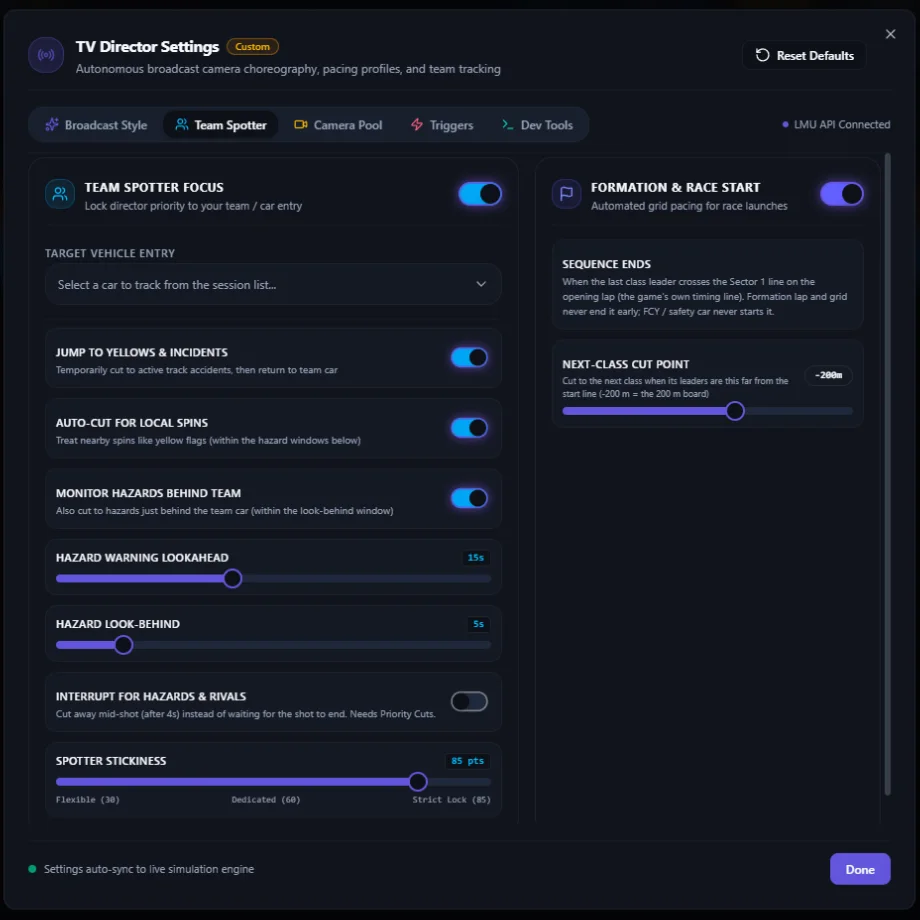Click the Spotter Stickiness slider handle
This screenshot has height=920, width=920.
418,782
